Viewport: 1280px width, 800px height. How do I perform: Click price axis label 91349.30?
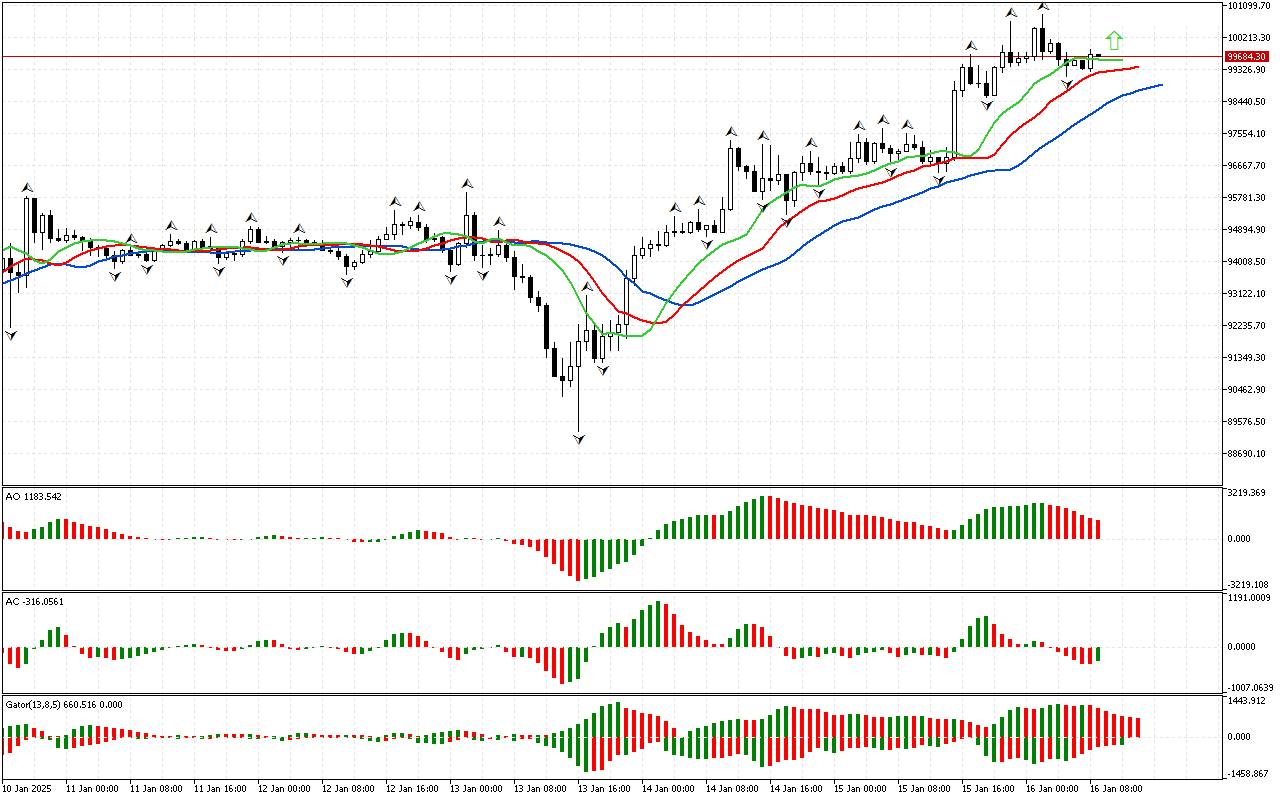(1246, 358)
